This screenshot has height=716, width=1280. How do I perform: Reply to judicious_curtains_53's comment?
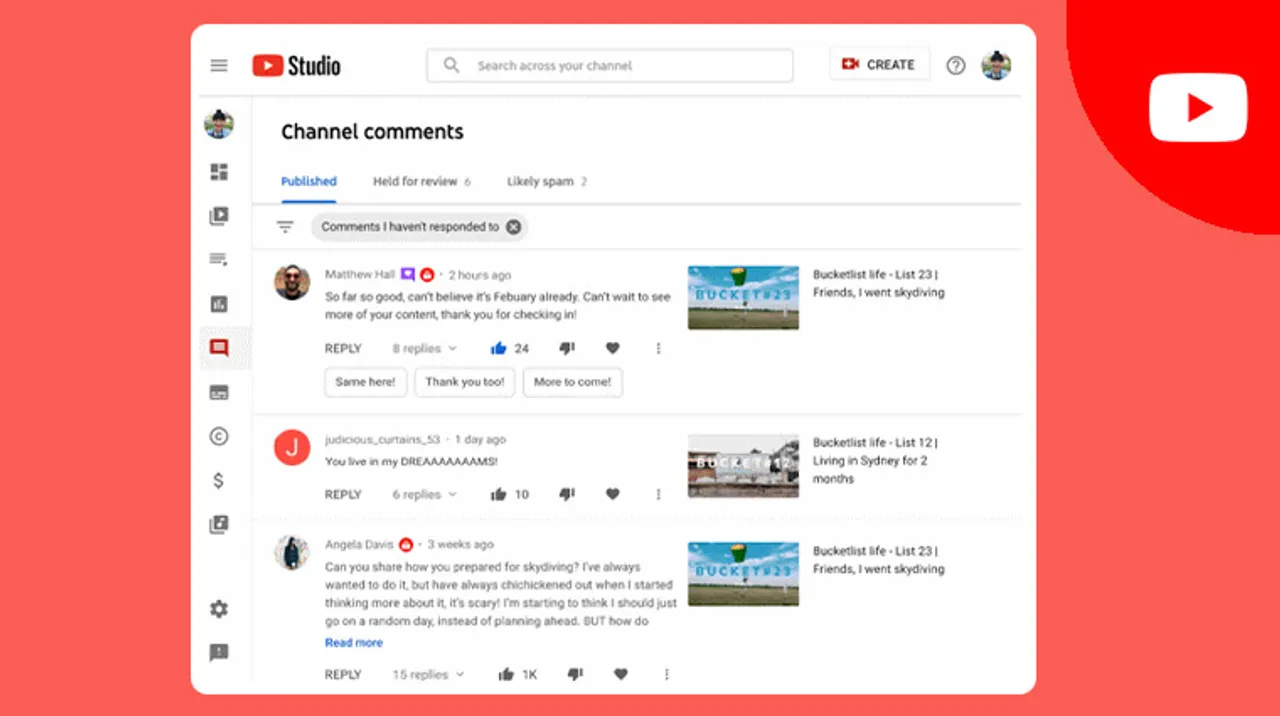pos(343,494)
